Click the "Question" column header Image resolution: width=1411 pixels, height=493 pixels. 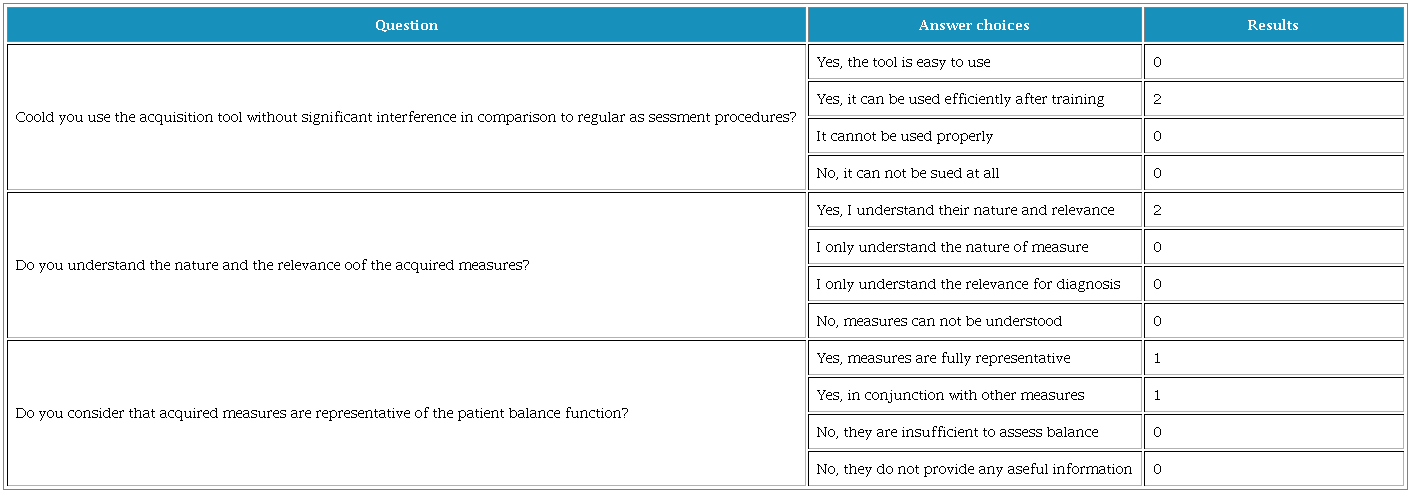406,25
